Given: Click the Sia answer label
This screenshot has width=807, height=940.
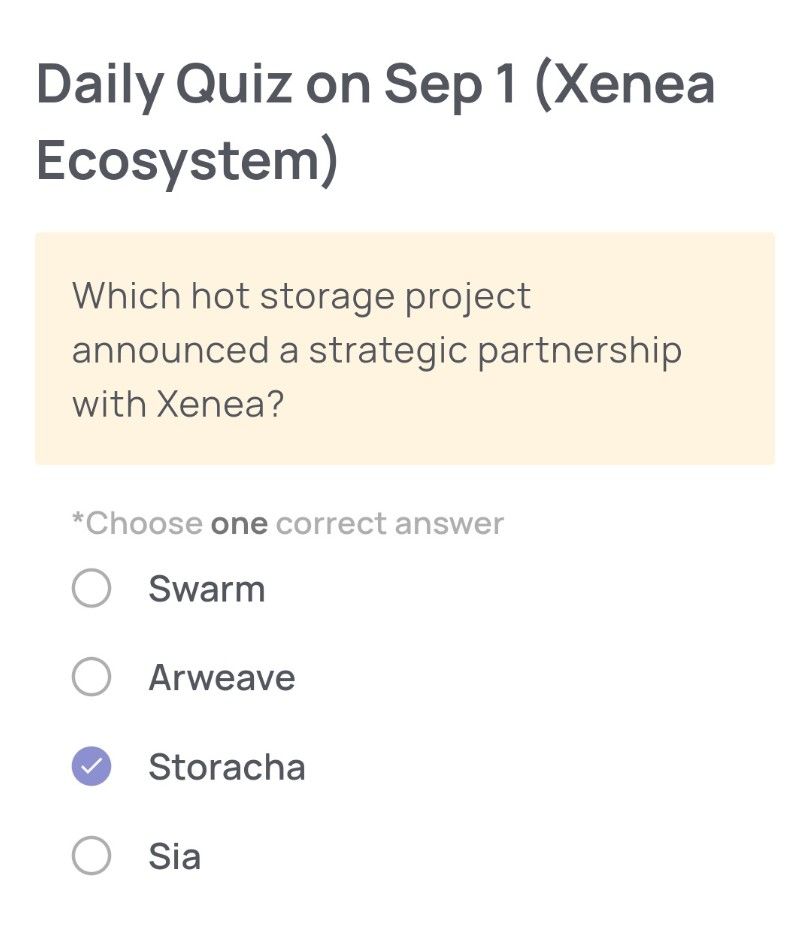Looking at the screenshot, I should 177,856.
